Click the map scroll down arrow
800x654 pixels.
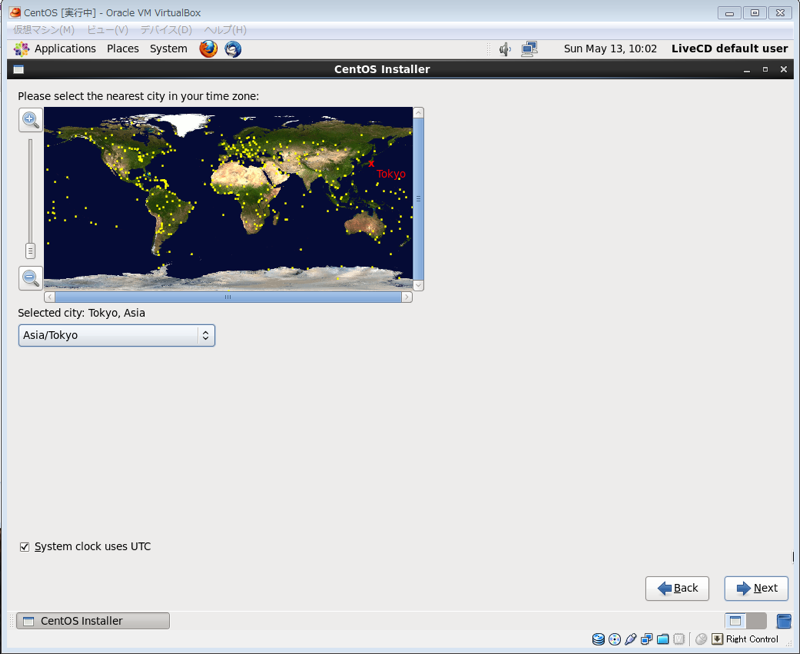418,286
